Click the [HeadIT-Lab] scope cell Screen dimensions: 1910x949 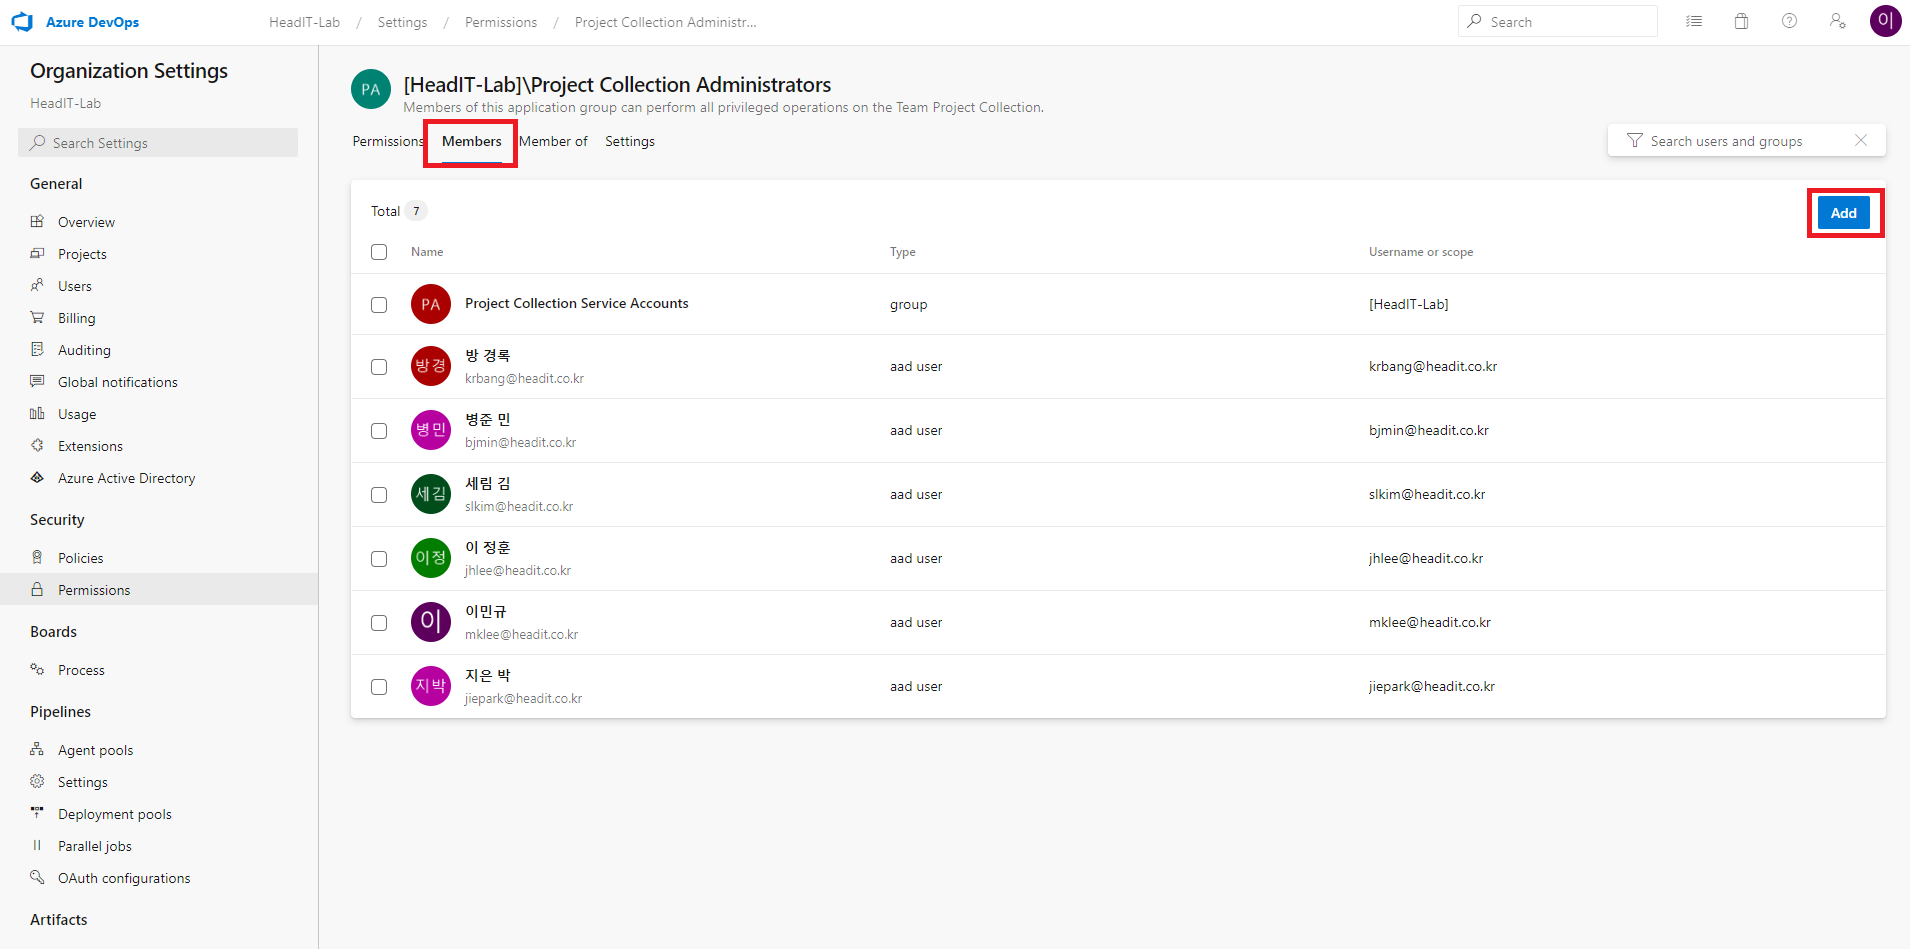(1409, 304)
